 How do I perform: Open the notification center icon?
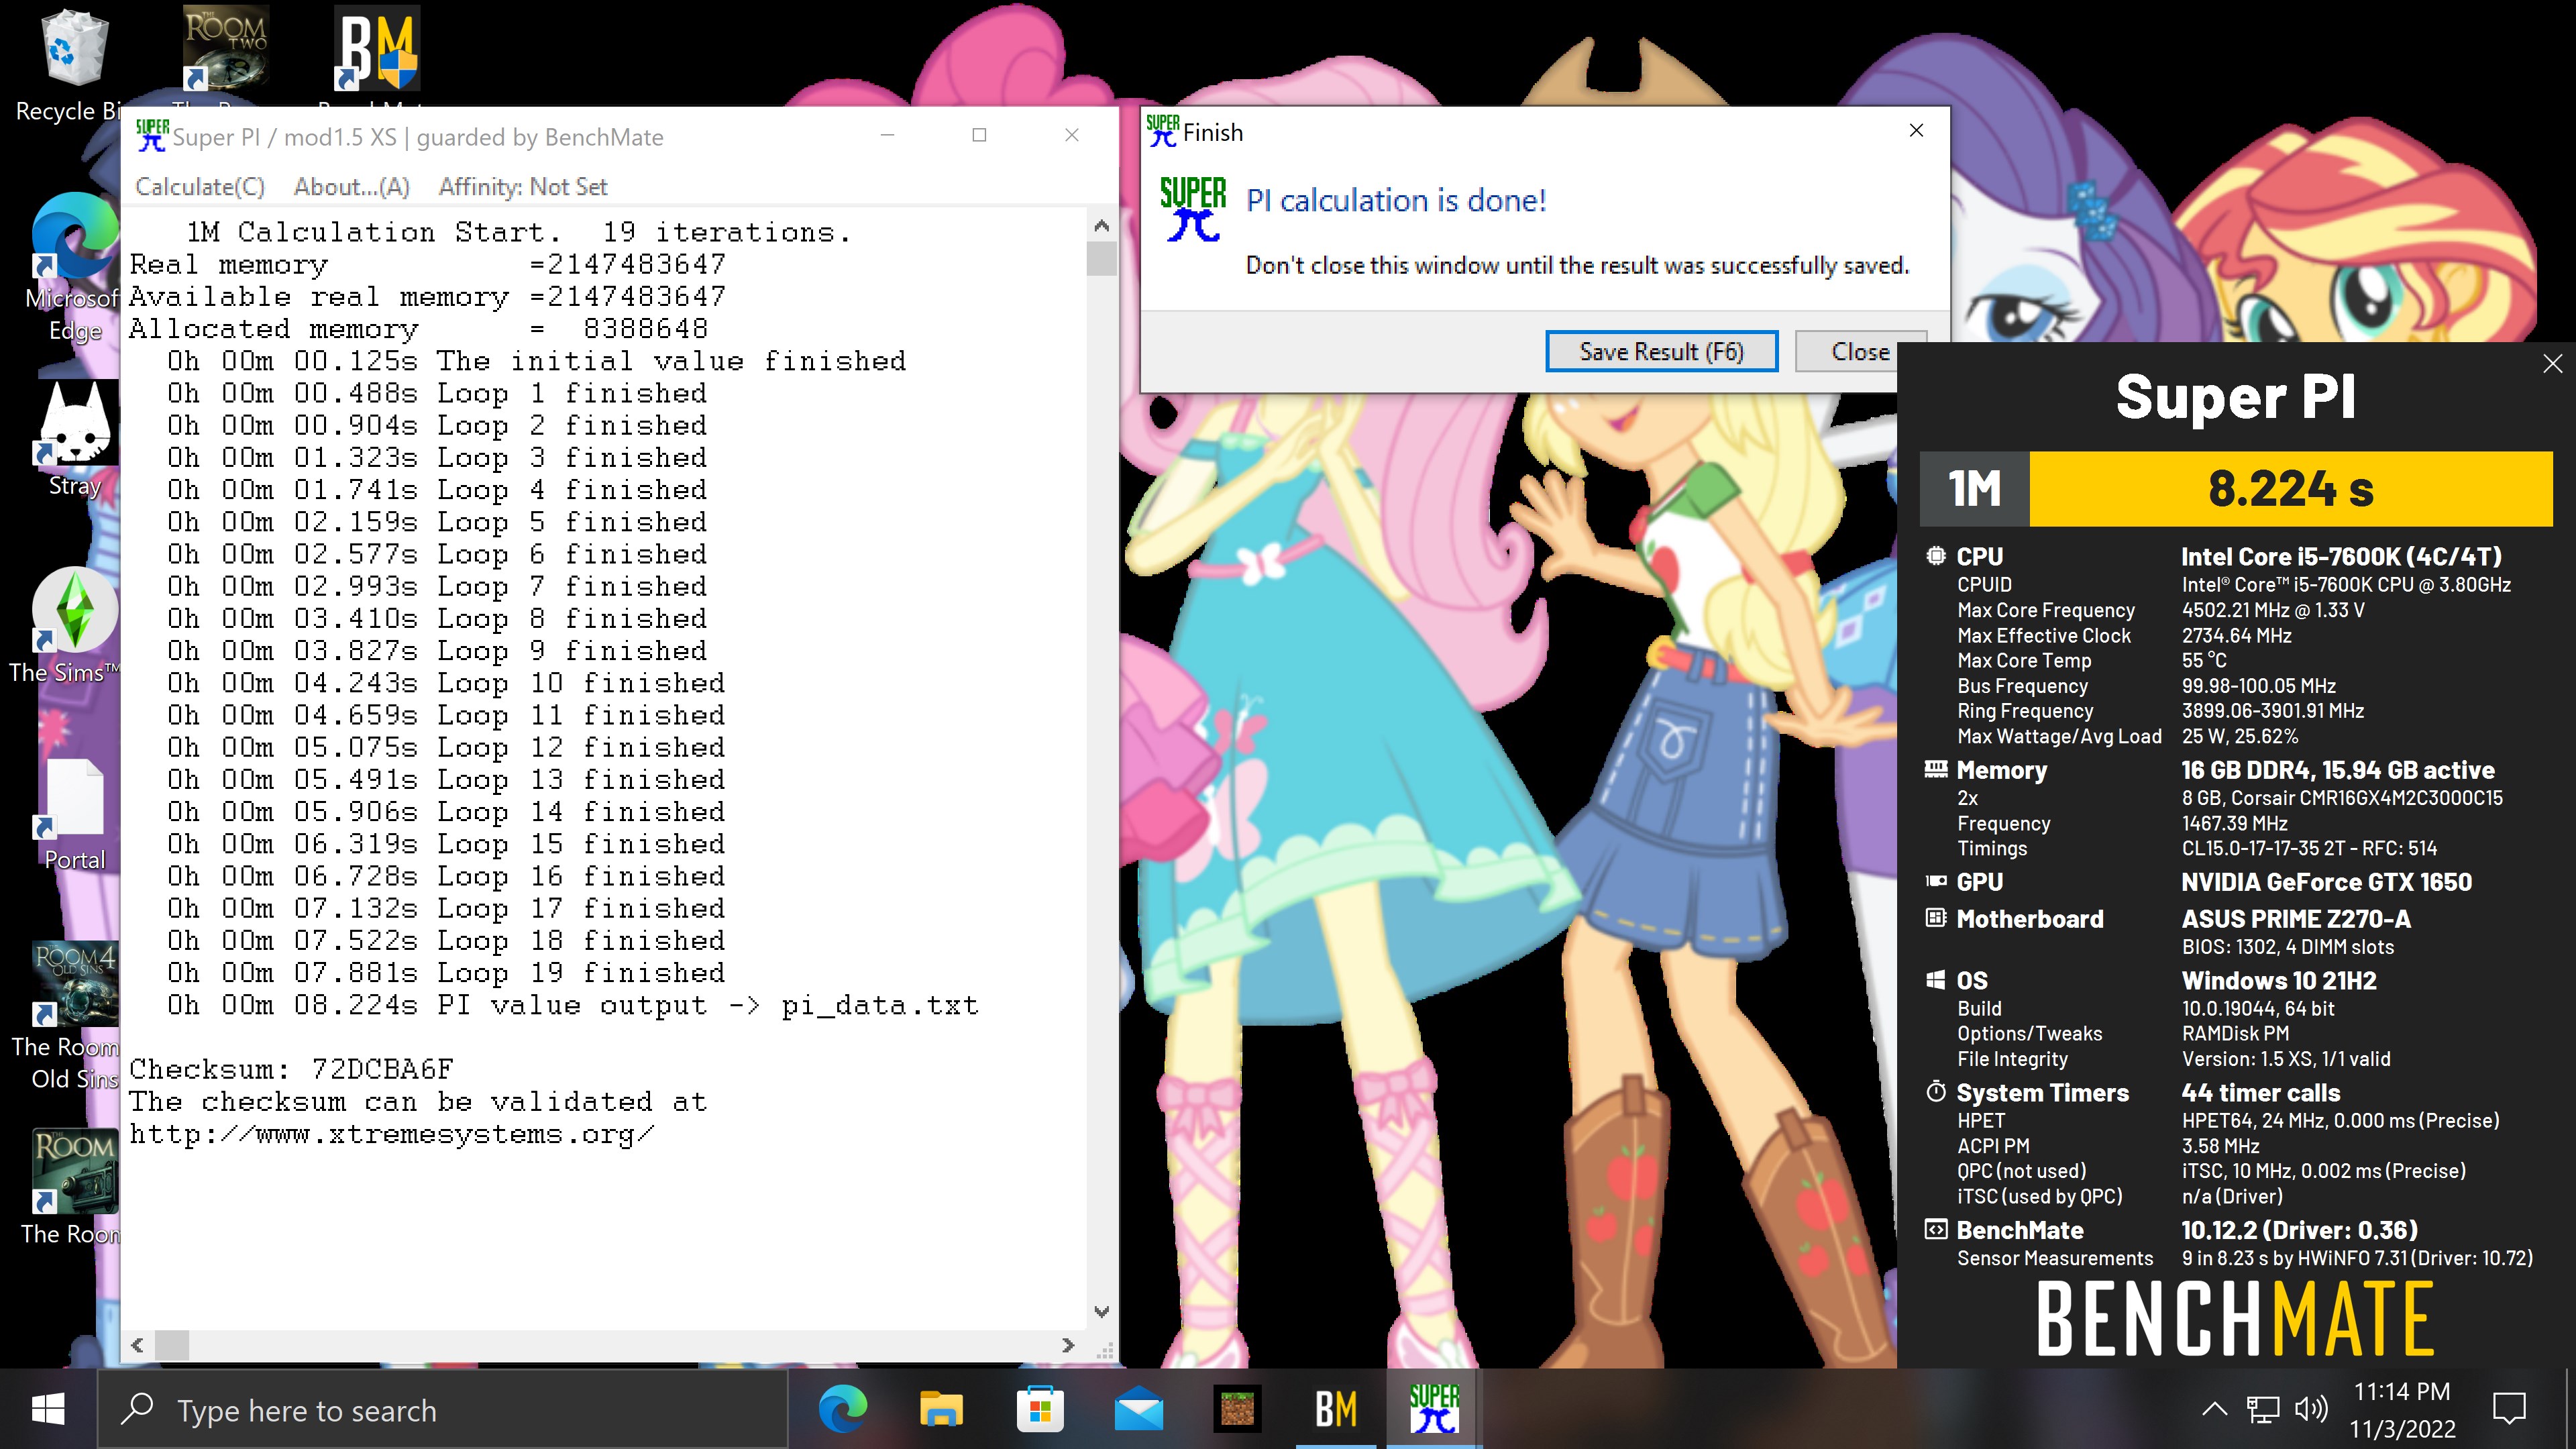2509,1409
